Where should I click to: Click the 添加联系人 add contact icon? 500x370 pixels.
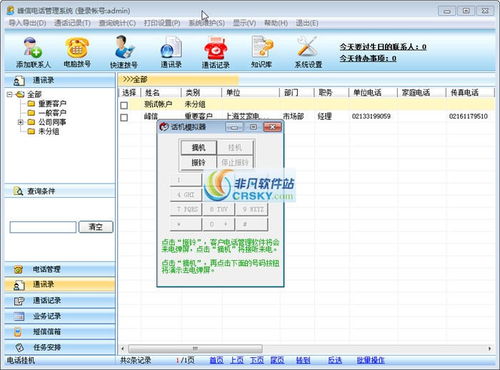33,47
